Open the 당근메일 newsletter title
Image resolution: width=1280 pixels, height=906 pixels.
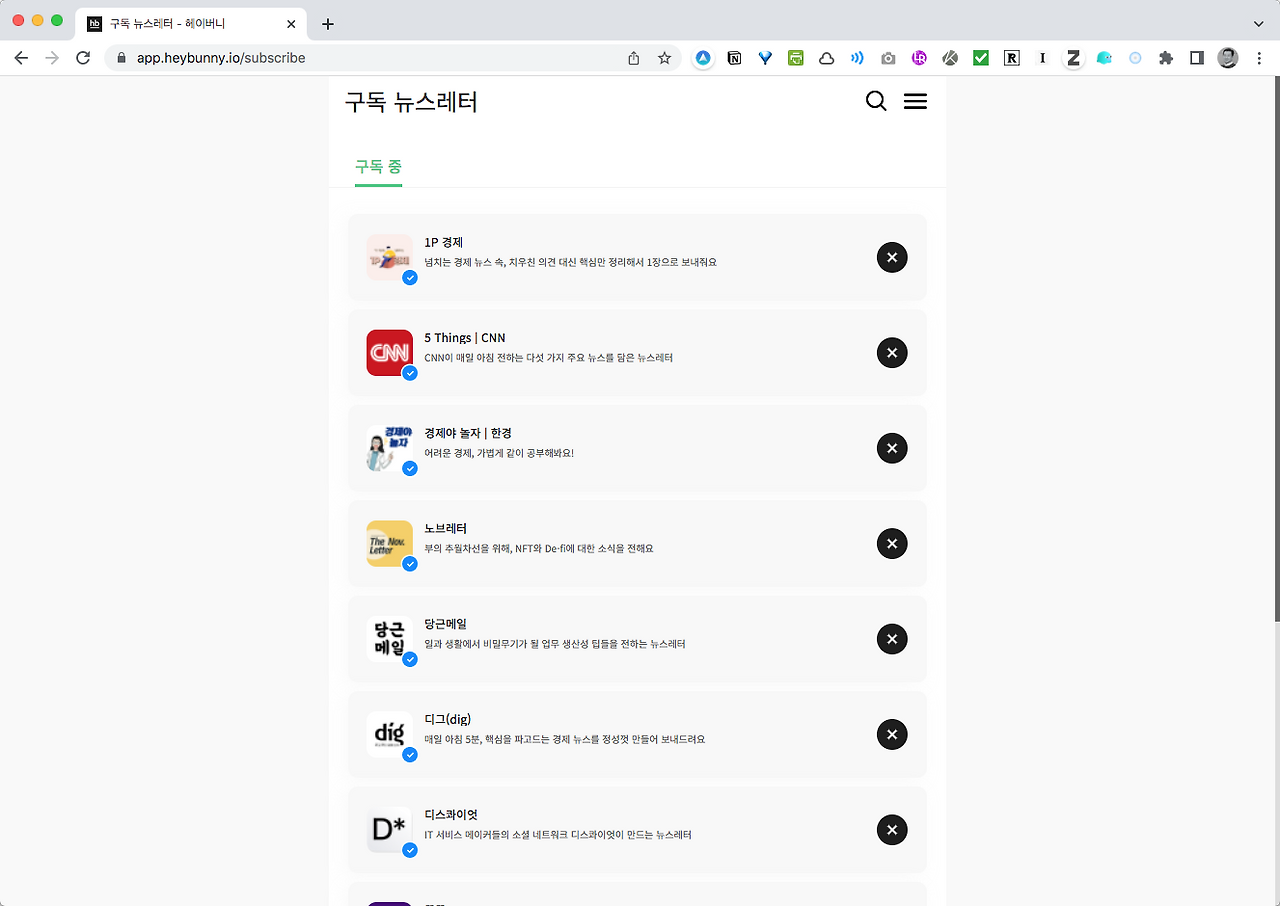(x=446, y=624)
